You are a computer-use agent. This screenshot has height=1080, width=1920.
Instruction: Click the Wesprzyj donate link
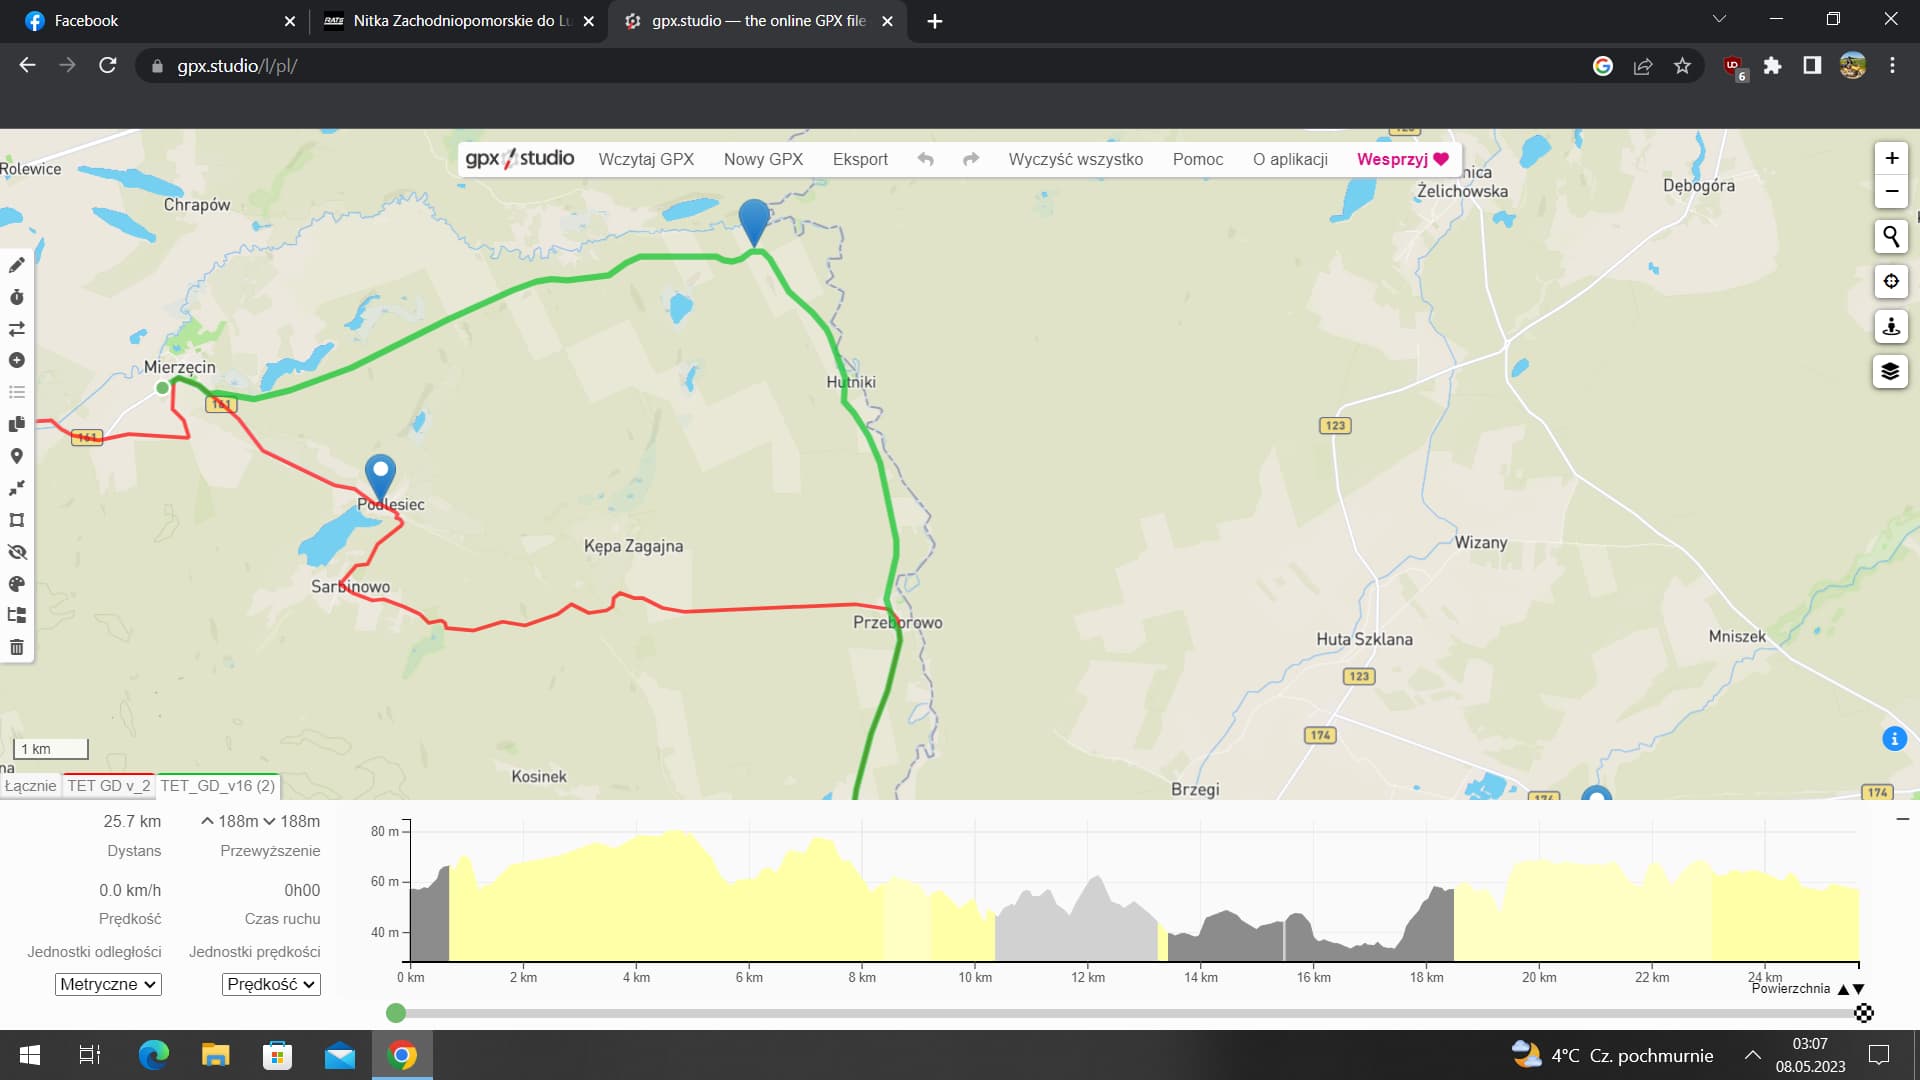[x=1402, y=159]
